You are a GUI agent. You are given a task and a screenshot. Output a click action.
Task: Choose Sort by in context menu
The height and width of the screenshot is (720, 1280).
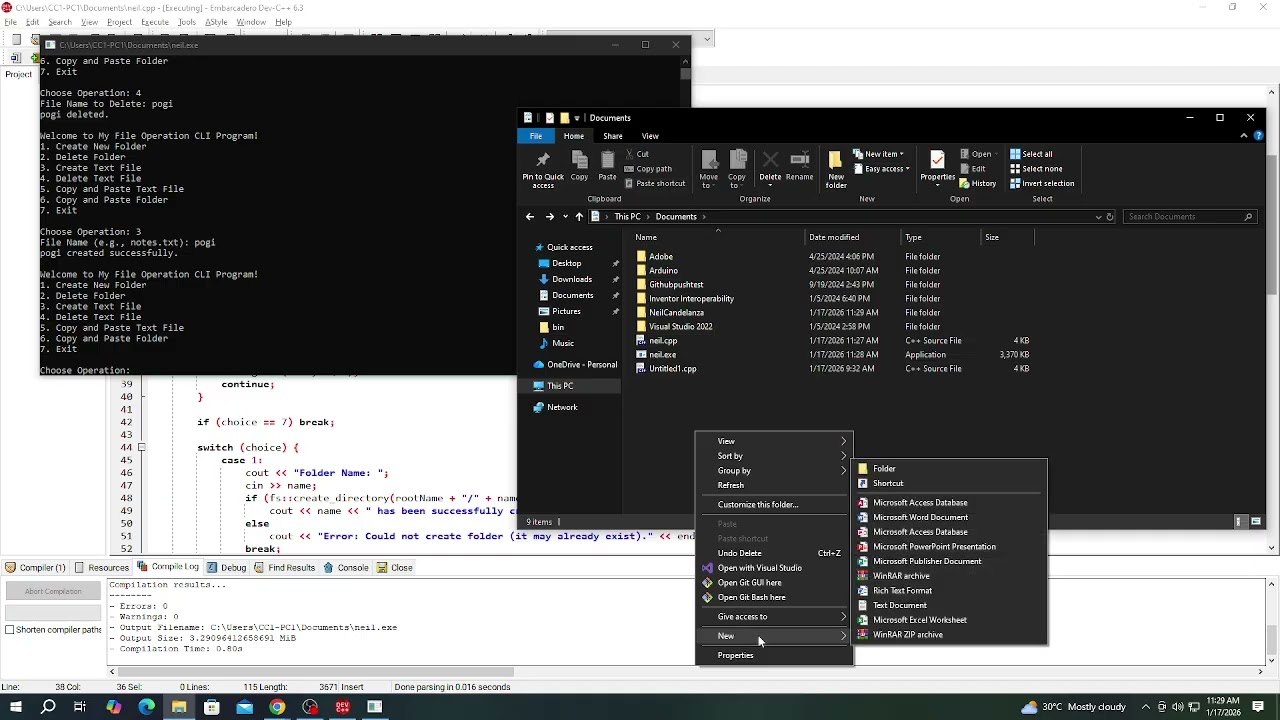pos(774,456)
